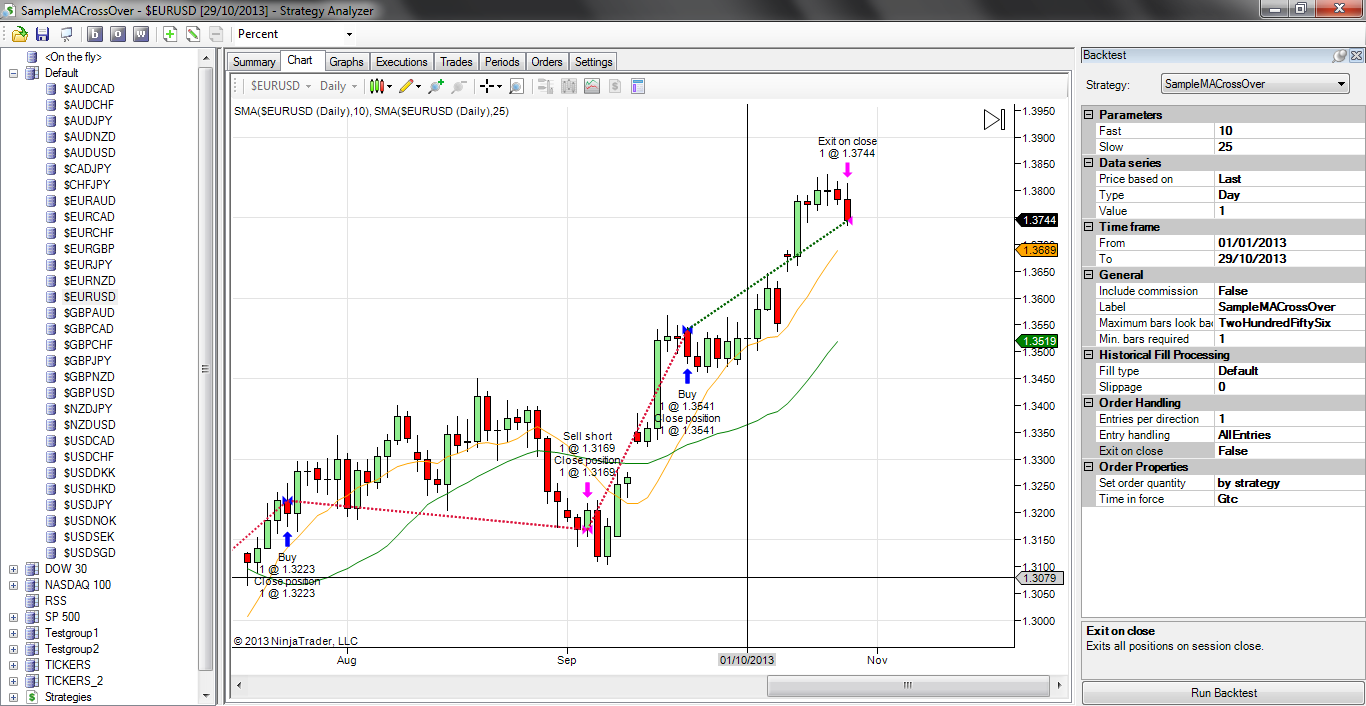Expand the DOW 30 list
Viewport: 1366px width, 706px height.
pyautogui.click(x=13, y=569)
